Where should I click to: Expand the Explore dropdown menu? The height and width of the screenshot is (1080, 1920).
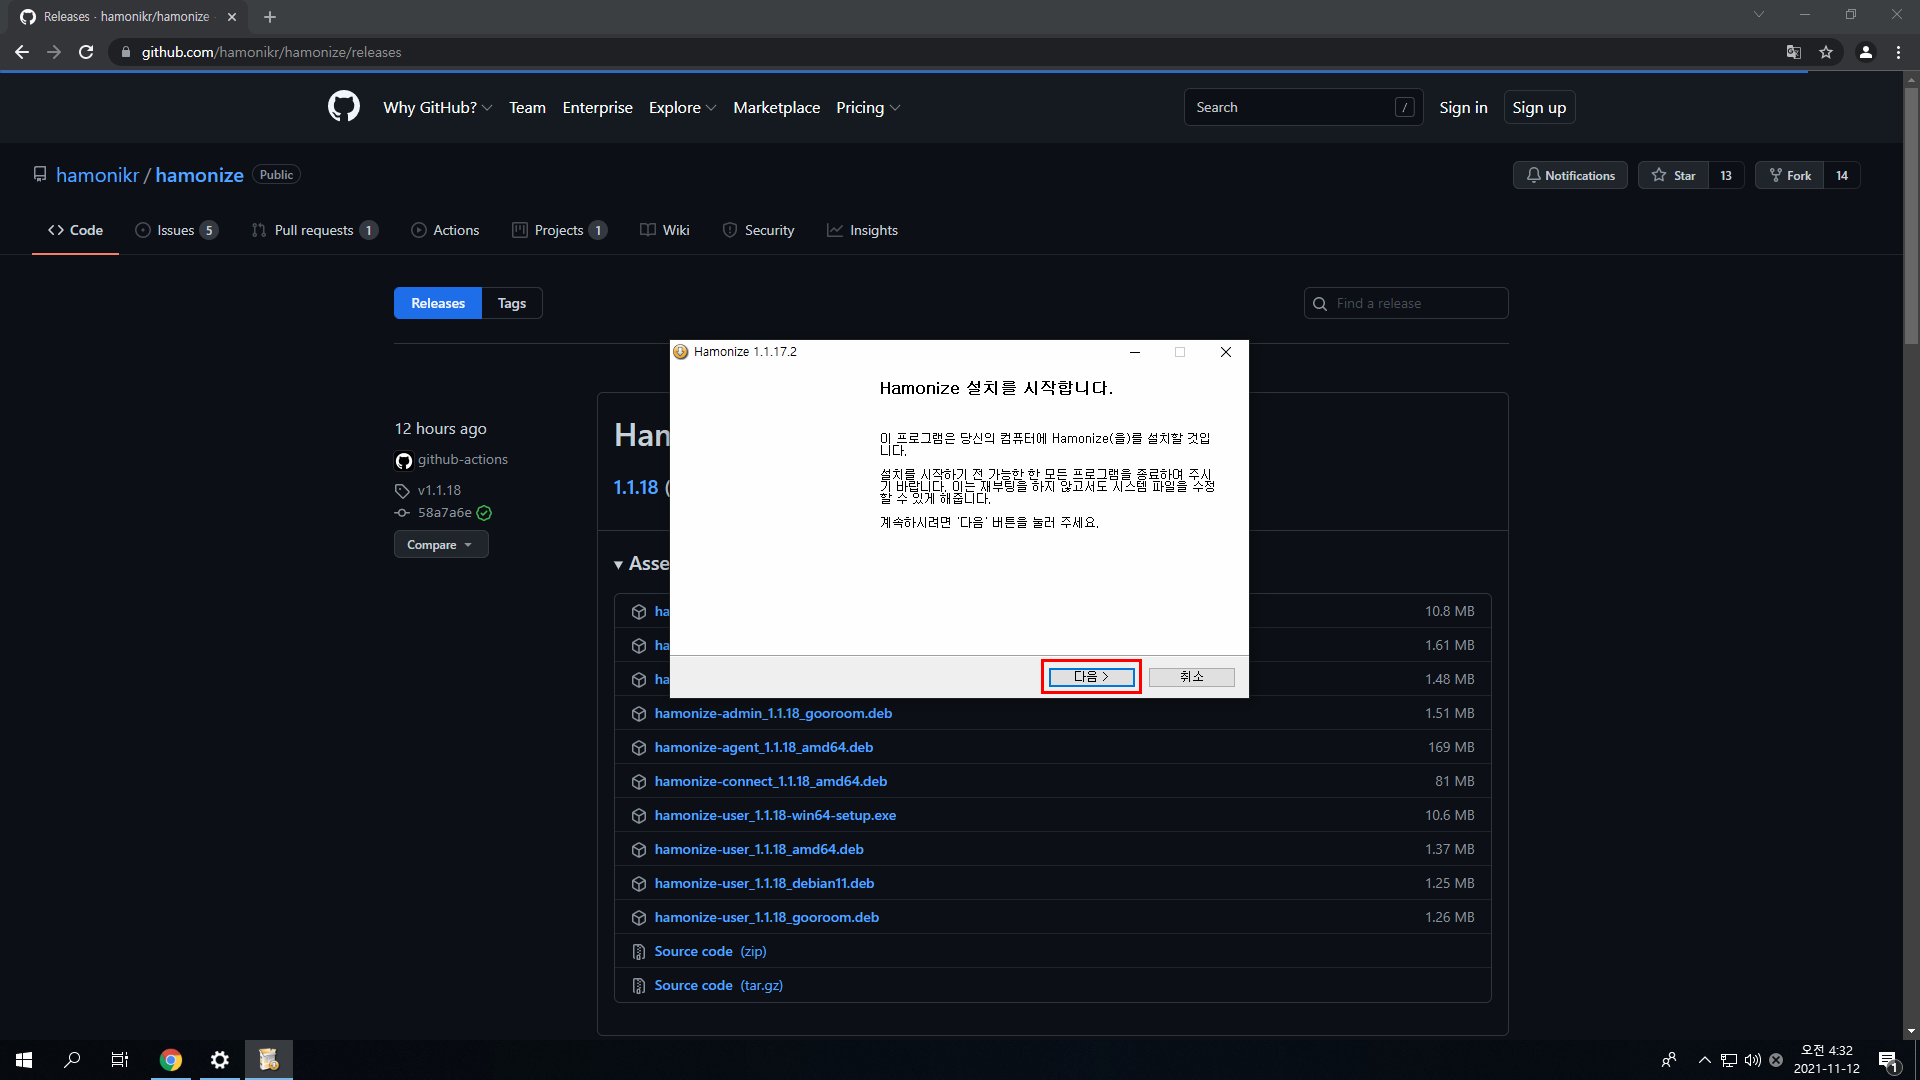682,107
